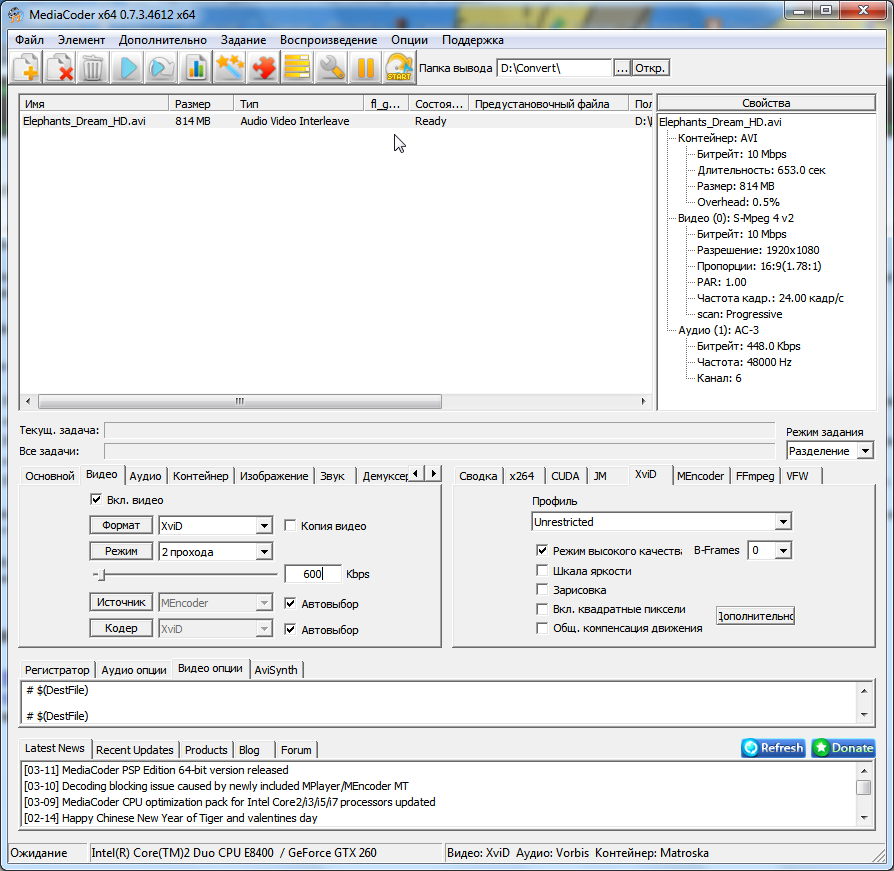Open the Unrestricted profile dropdown
The height and width of the screenshot is (871, 894).
tap(783, 522)
